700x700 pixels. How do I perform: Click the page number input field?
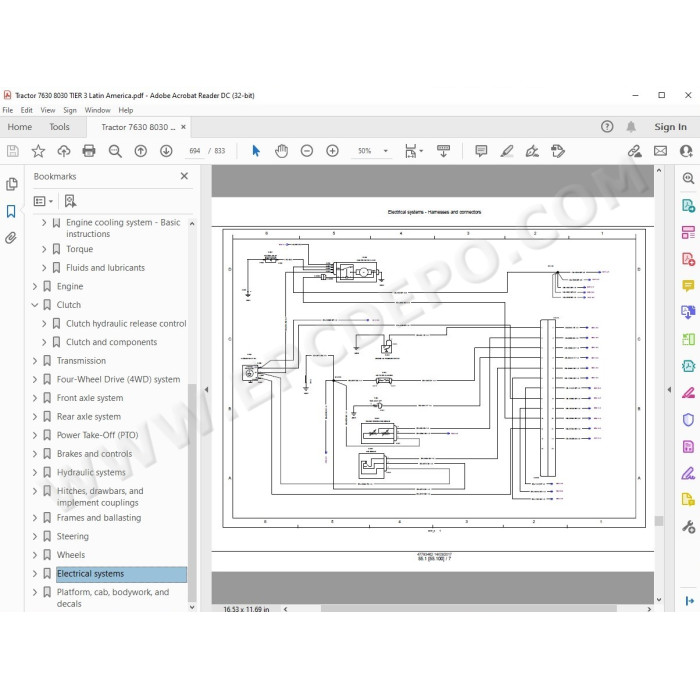pos(195,151)
